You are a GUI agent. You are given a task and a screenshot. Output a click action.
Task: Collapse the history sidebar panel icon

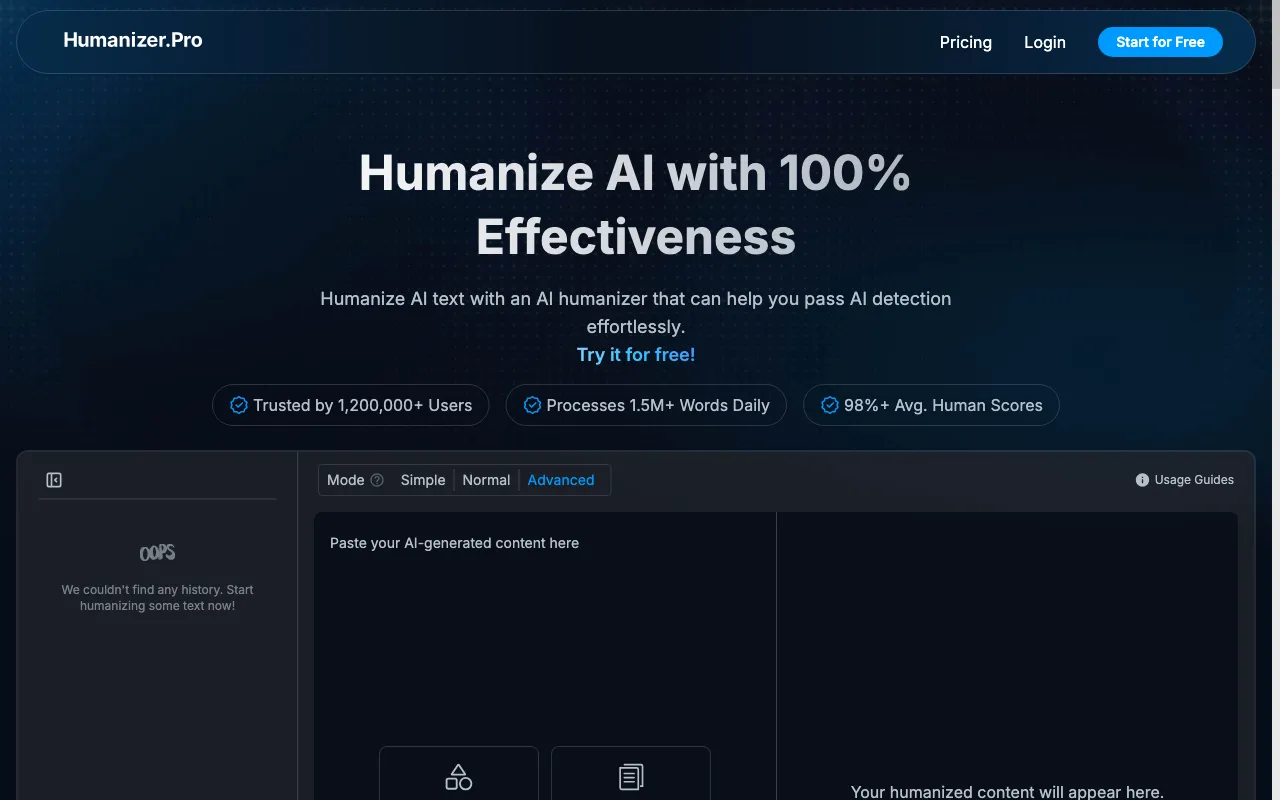[x=54, y=480]
